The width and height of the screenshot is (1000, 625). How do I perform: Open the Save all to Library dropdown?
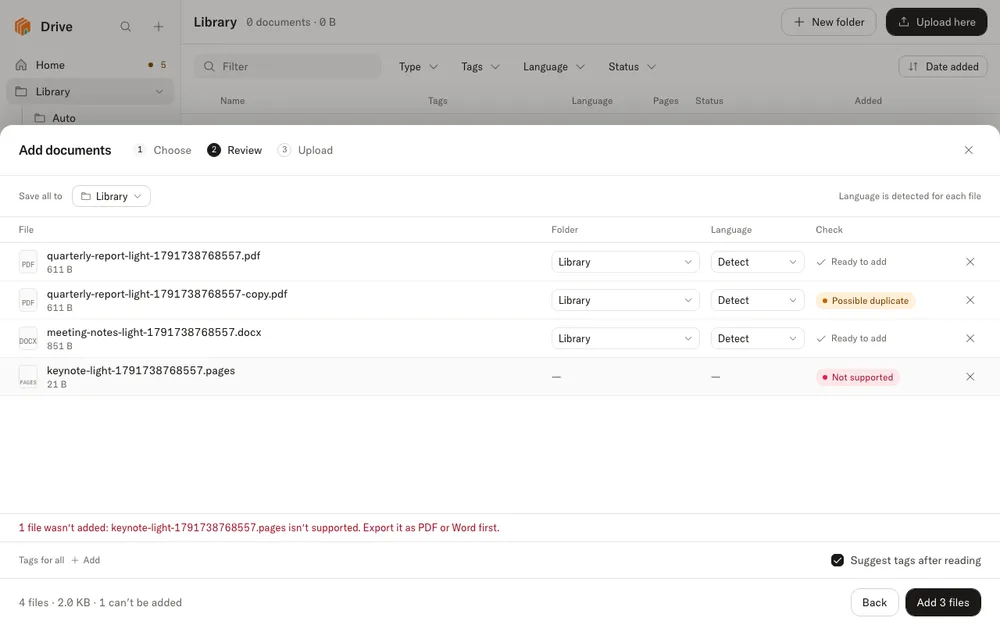112,196
